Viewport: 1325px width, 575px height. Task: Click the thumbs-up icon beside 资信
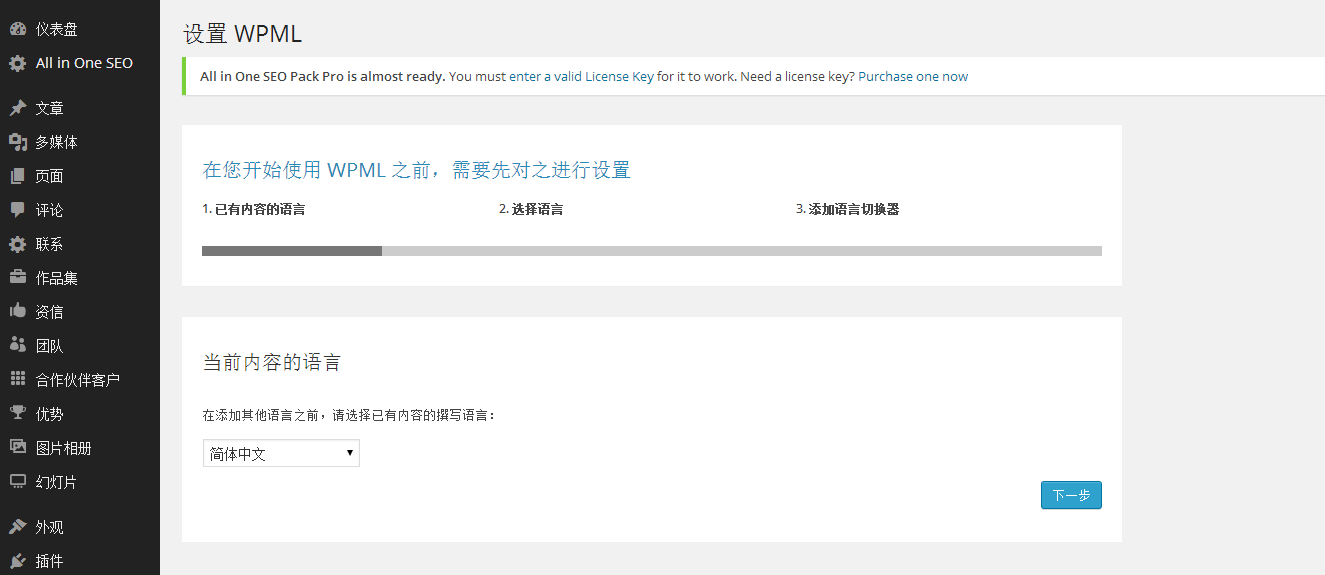click(17, 312)
